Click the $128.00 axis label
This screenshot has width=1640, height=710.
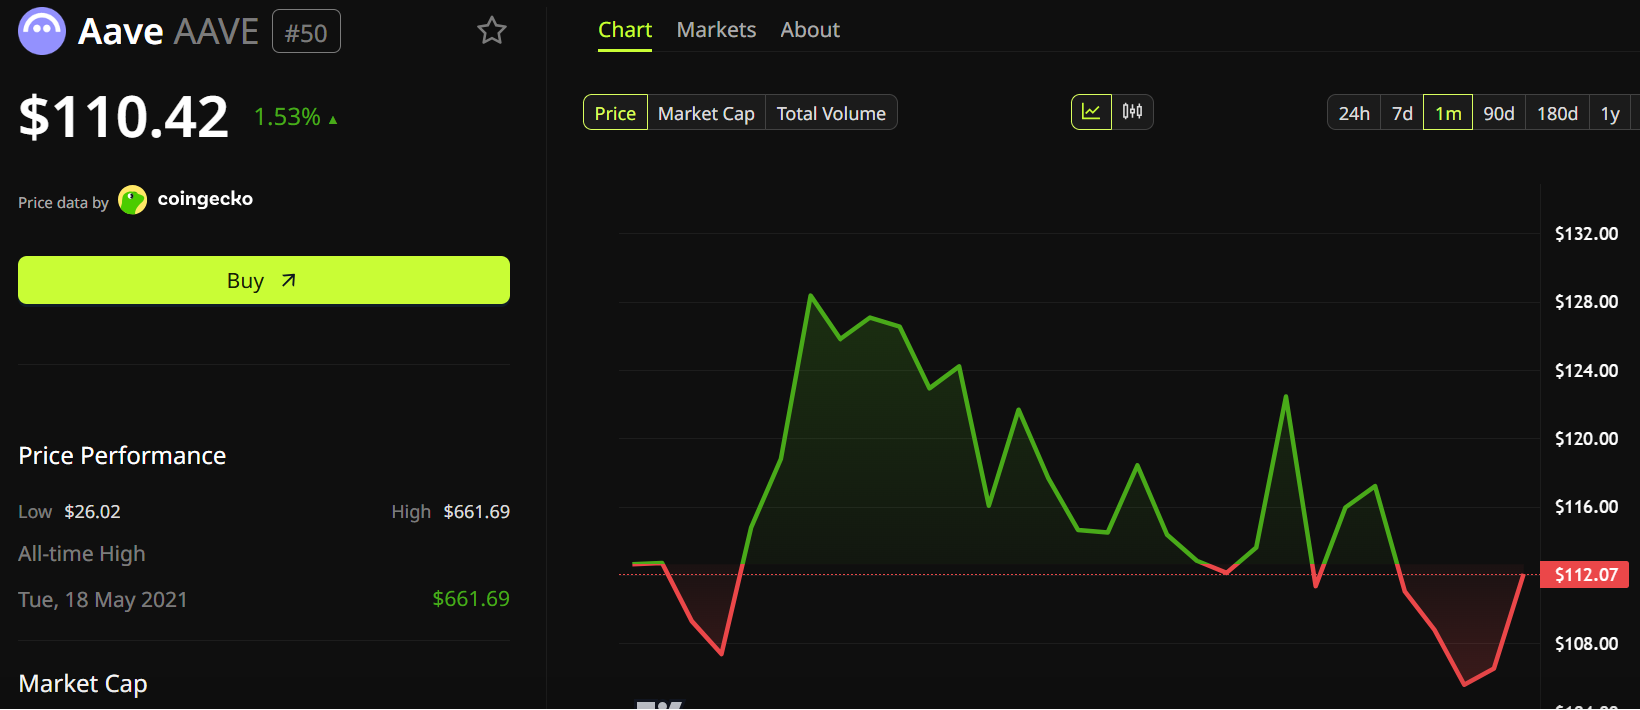(x=1586, y=302)
